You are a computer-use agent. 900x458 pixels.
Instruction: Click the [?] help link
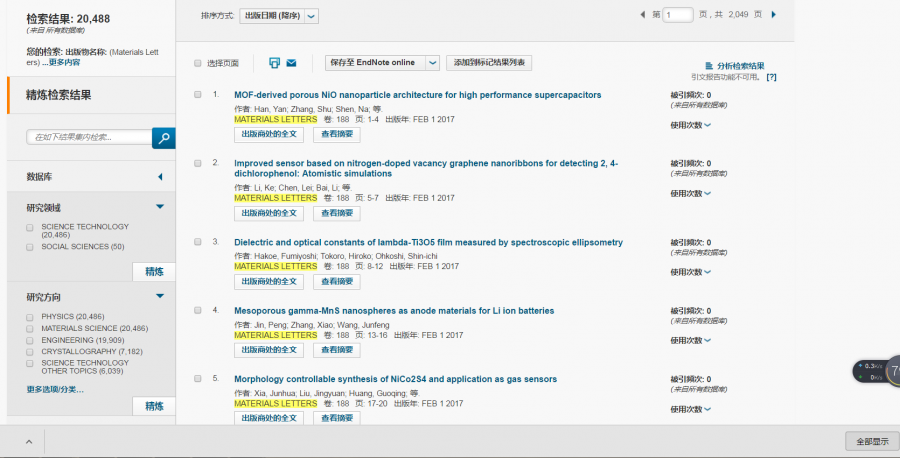[x=771, y=77]
